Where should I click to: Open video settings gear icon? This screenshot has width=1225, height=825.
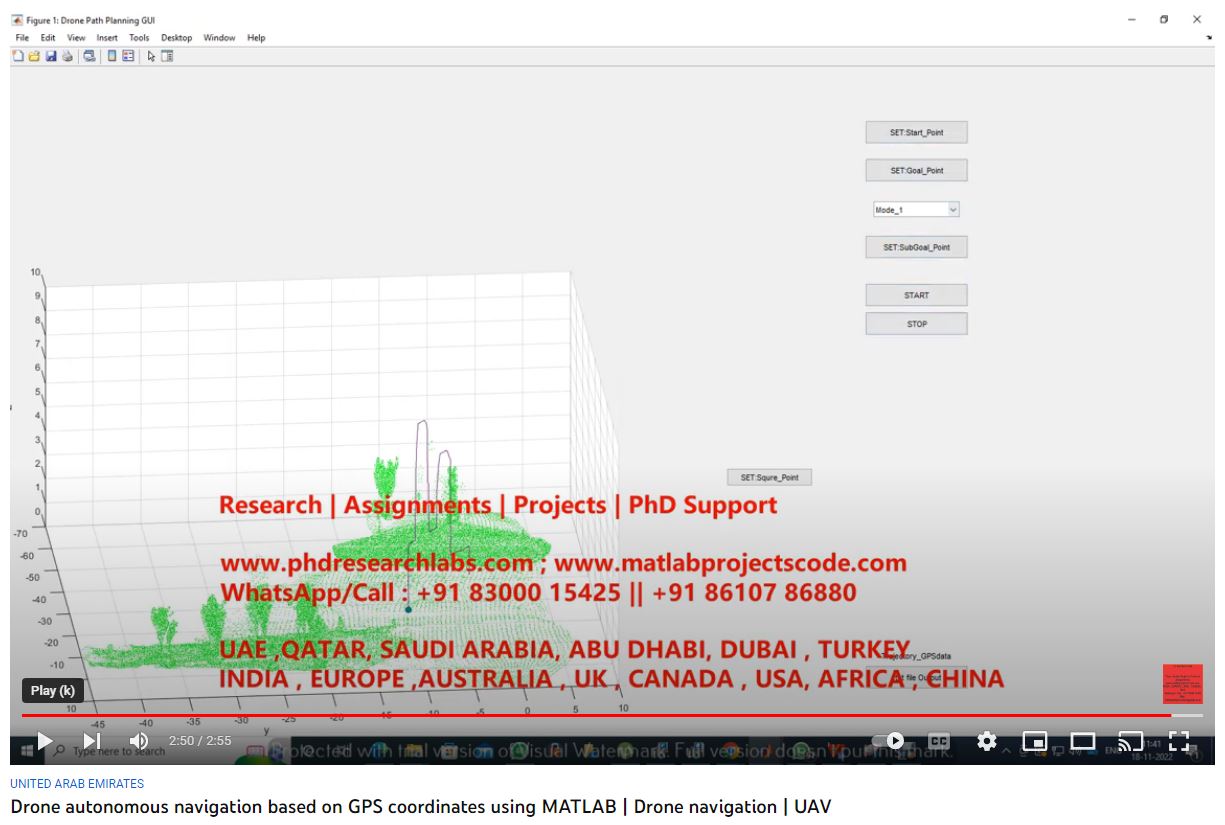click(987, 741)
